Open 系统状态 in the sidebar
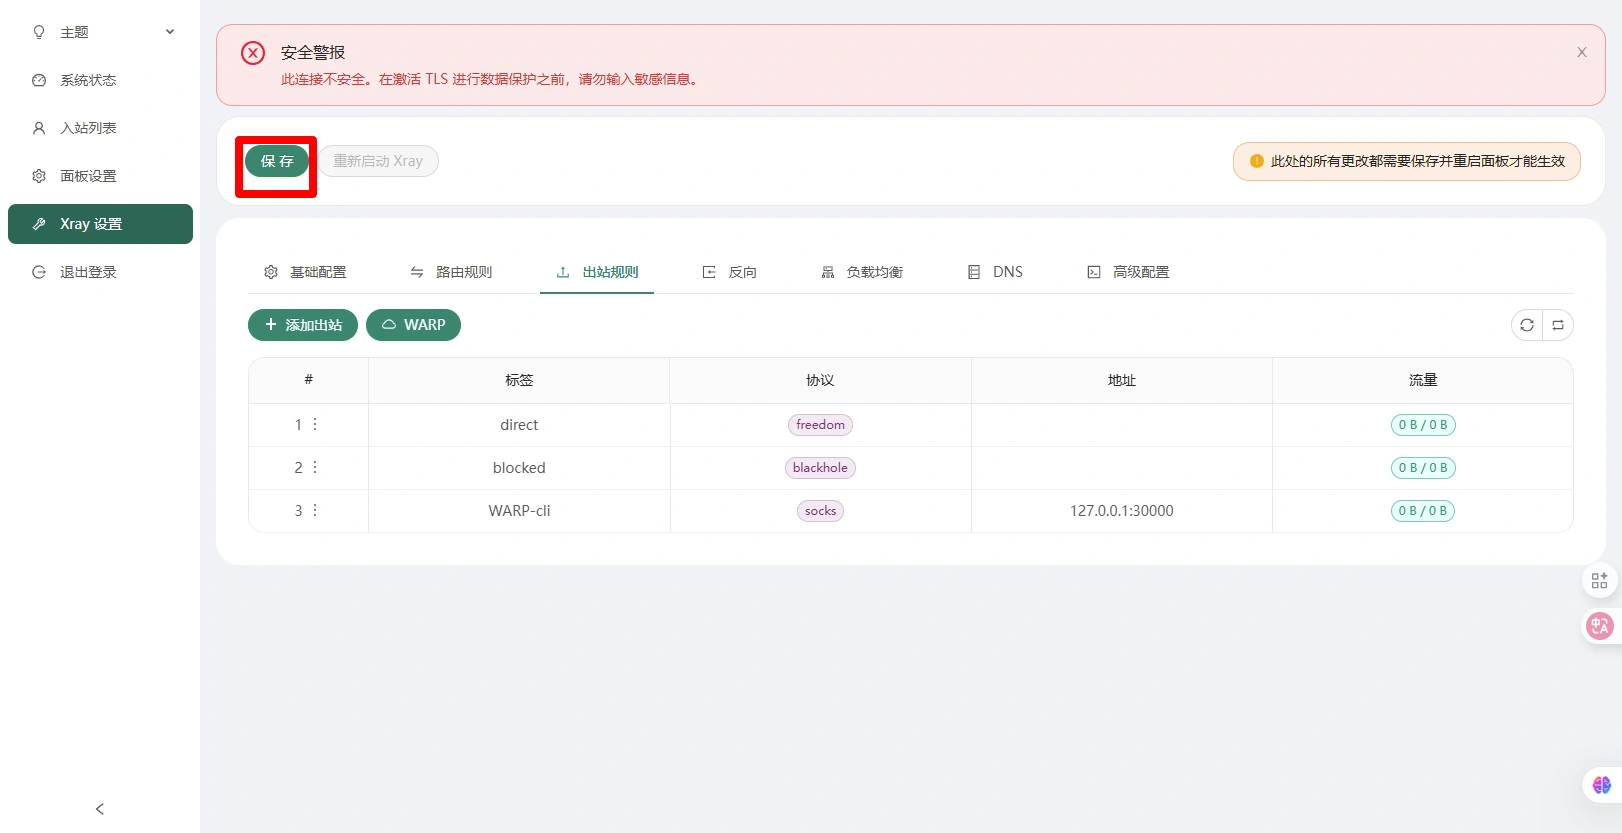The height and width of the screenshot is (833, 1622). pos(88,80)
